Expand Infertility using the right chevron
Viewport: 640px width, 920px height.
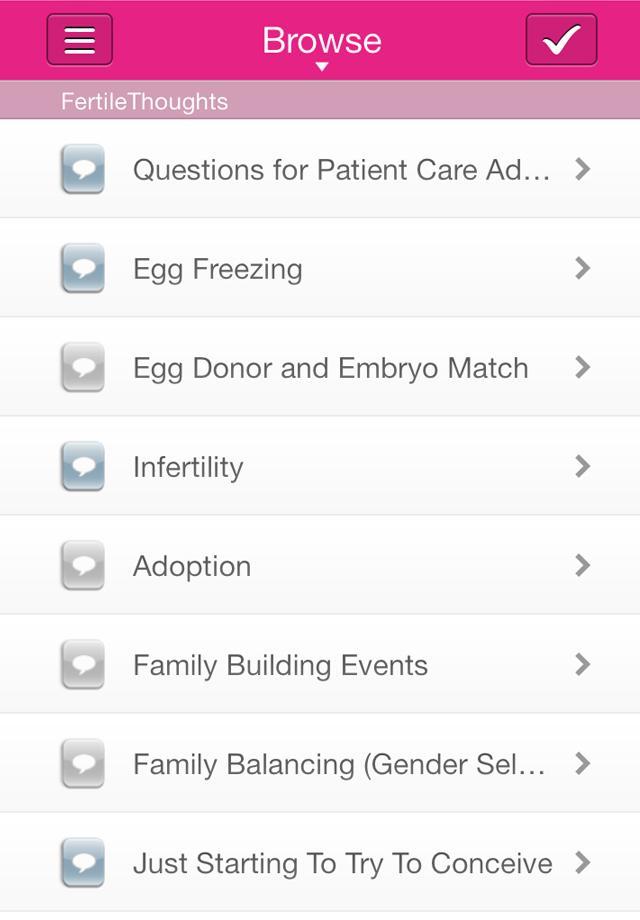(x=583, y=467)
